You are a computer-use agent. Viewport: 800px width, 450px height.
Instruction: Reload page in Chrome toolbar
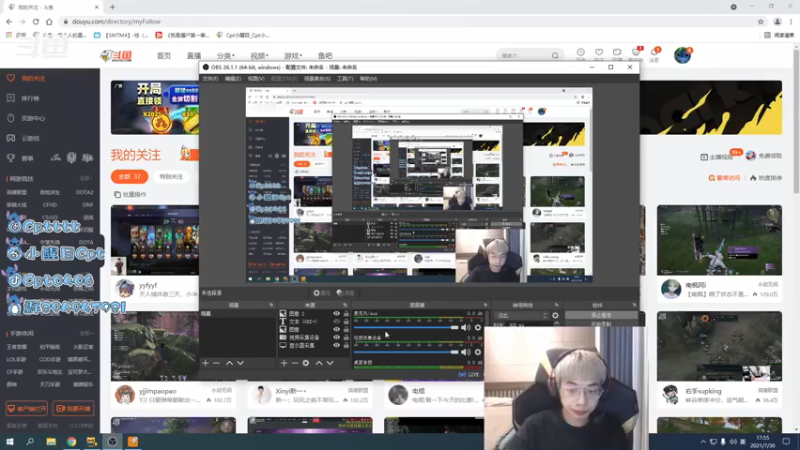(36, 21)
